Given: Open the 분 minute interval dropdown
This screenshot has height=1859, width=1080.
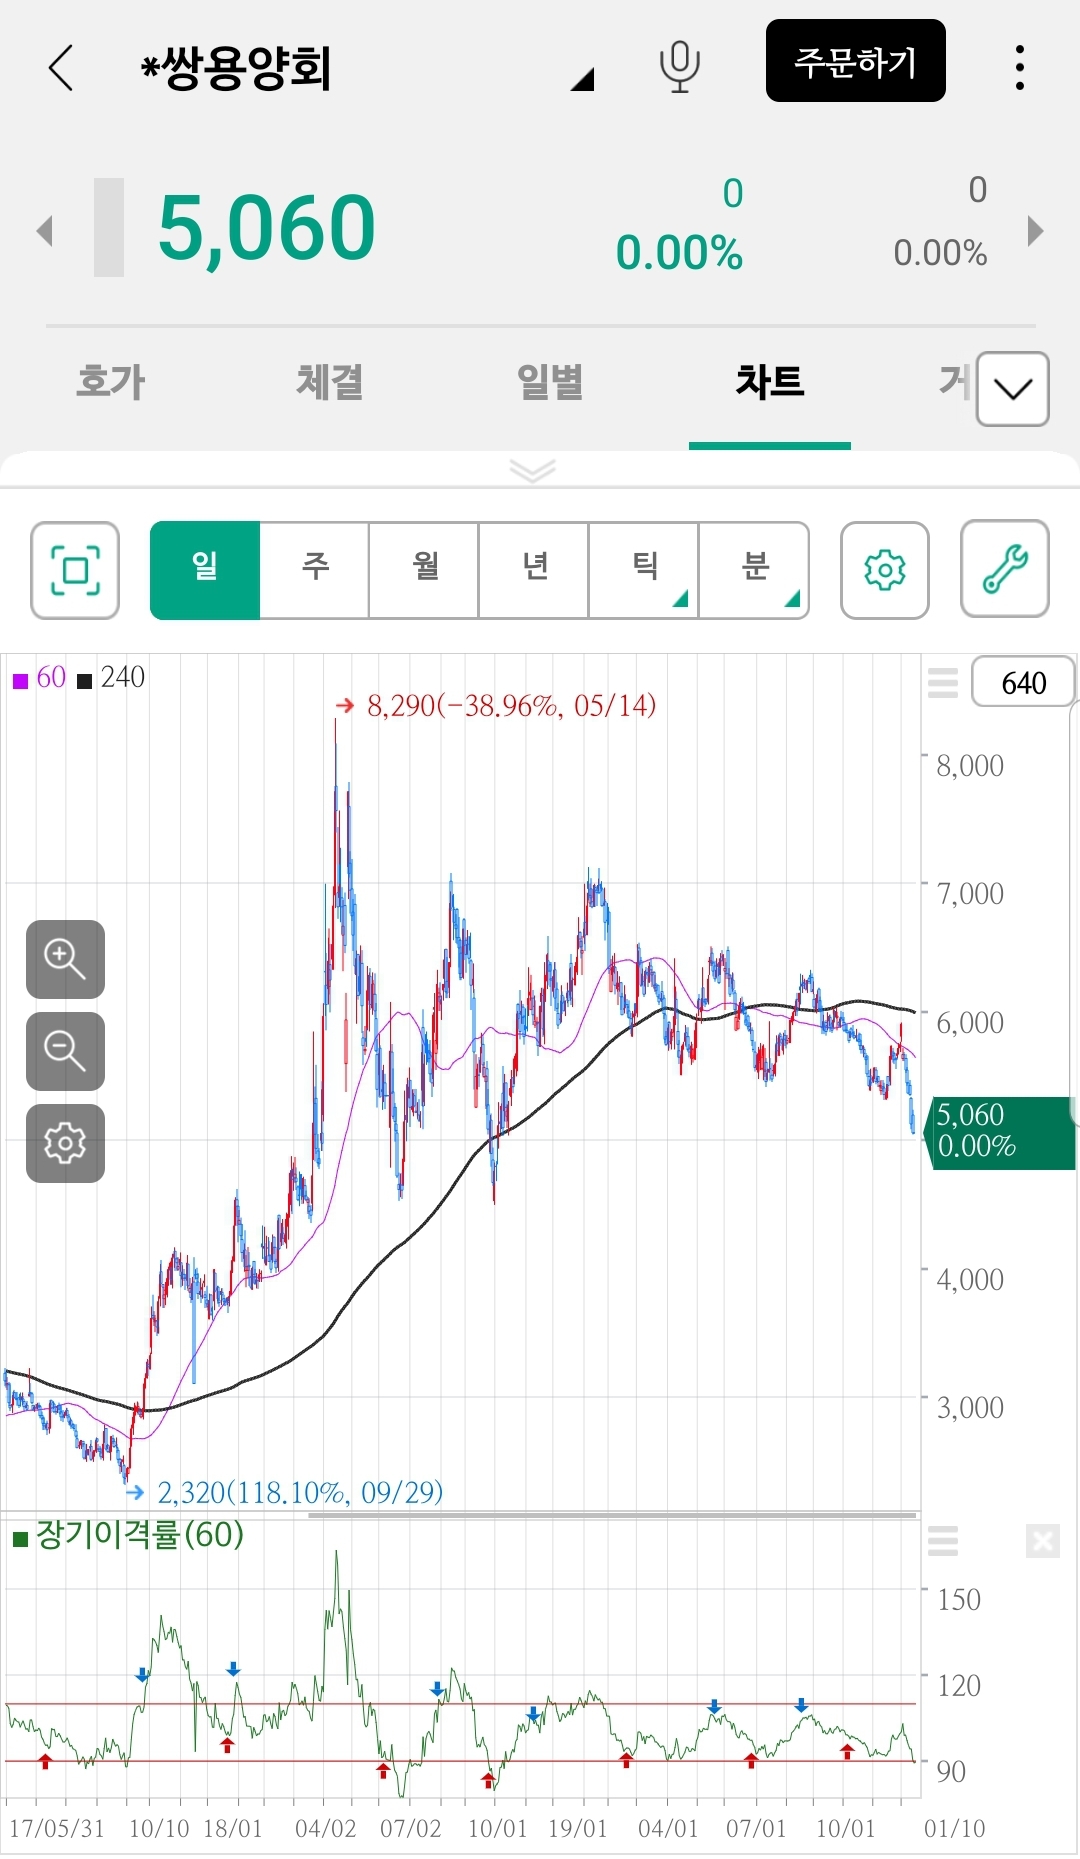Looking at the screenshot, I should tap(755, 570).
